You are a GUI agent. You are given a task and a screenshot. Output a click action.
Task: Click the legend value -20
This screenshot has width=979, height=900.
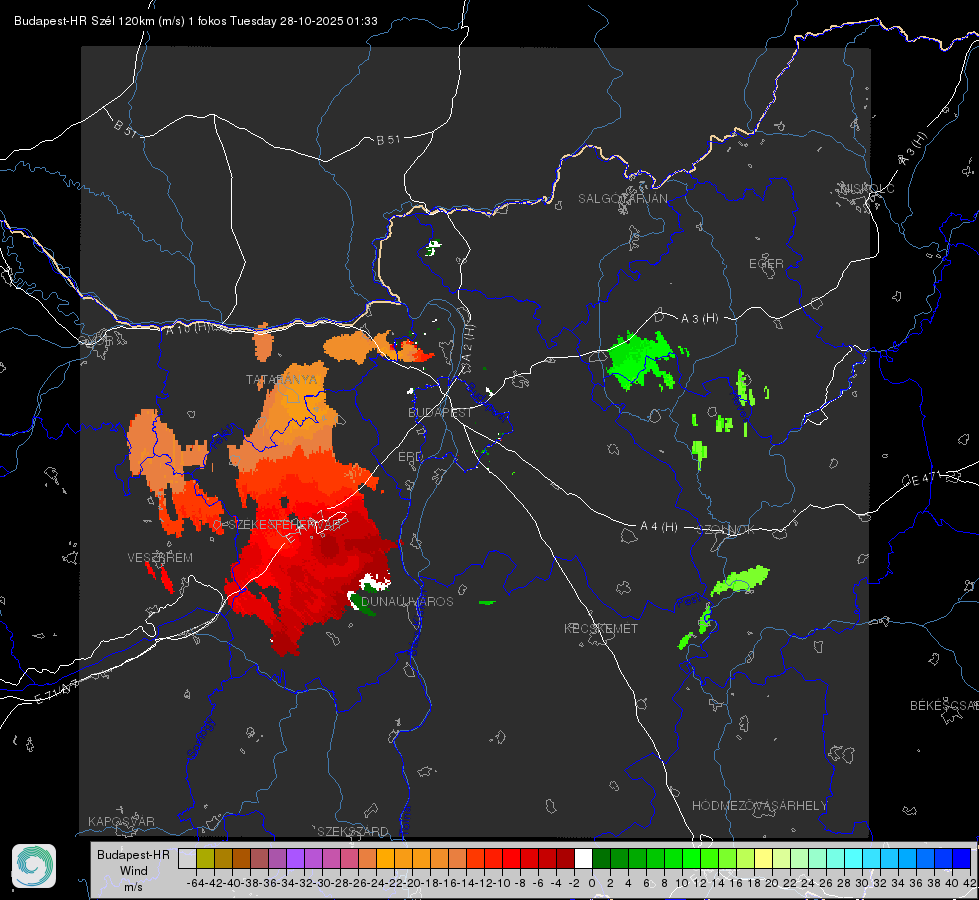coord(412,883)
